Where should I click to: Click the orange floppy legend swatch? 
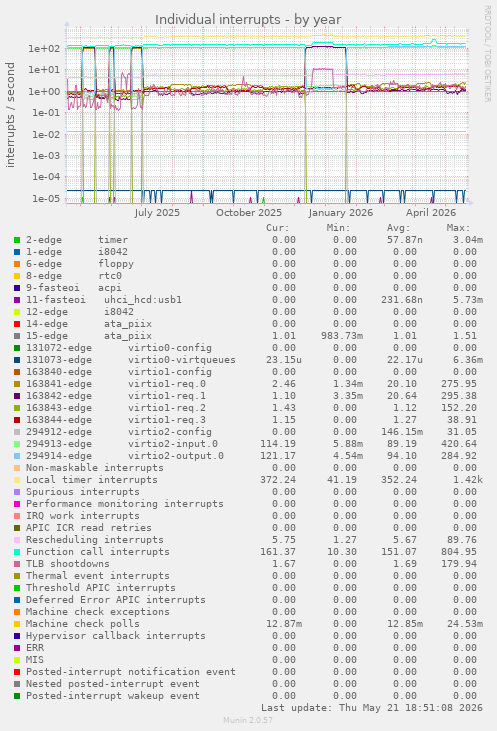tap(17, 264)
